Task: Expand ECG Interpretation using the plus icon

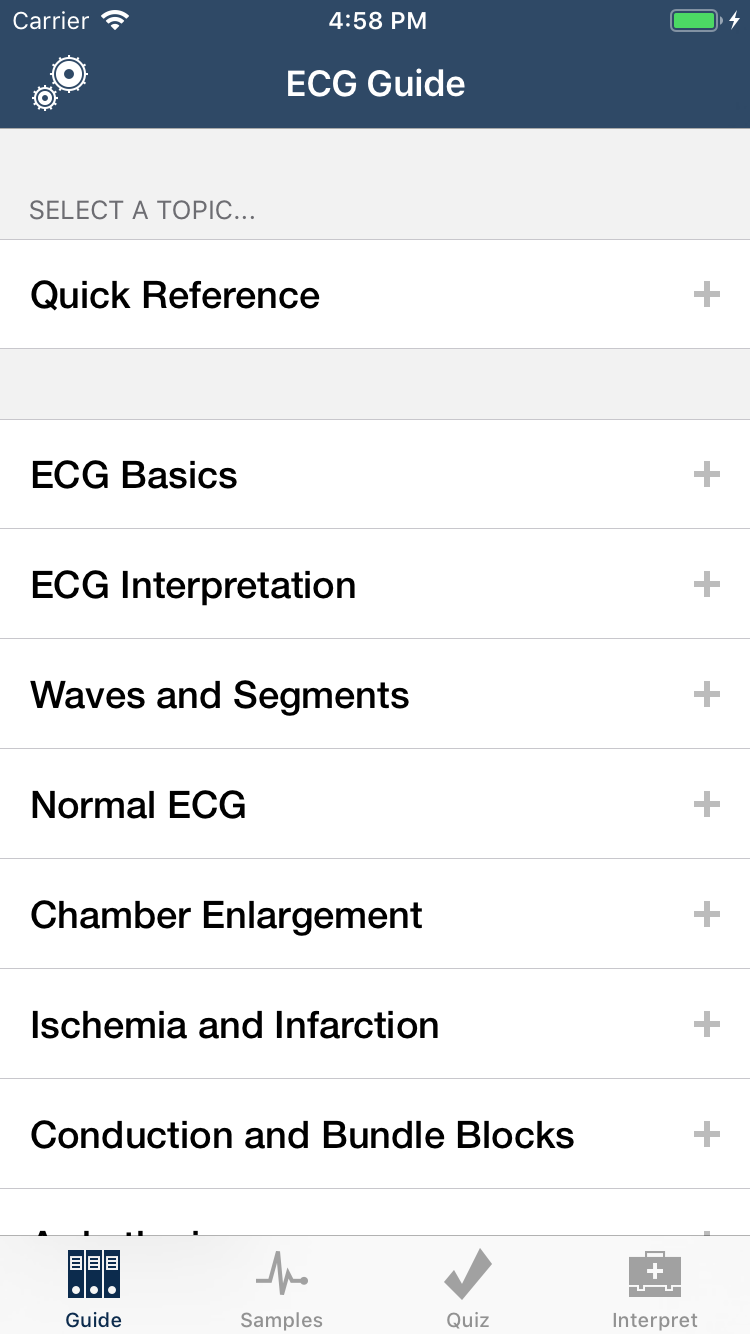Action: 707,584
